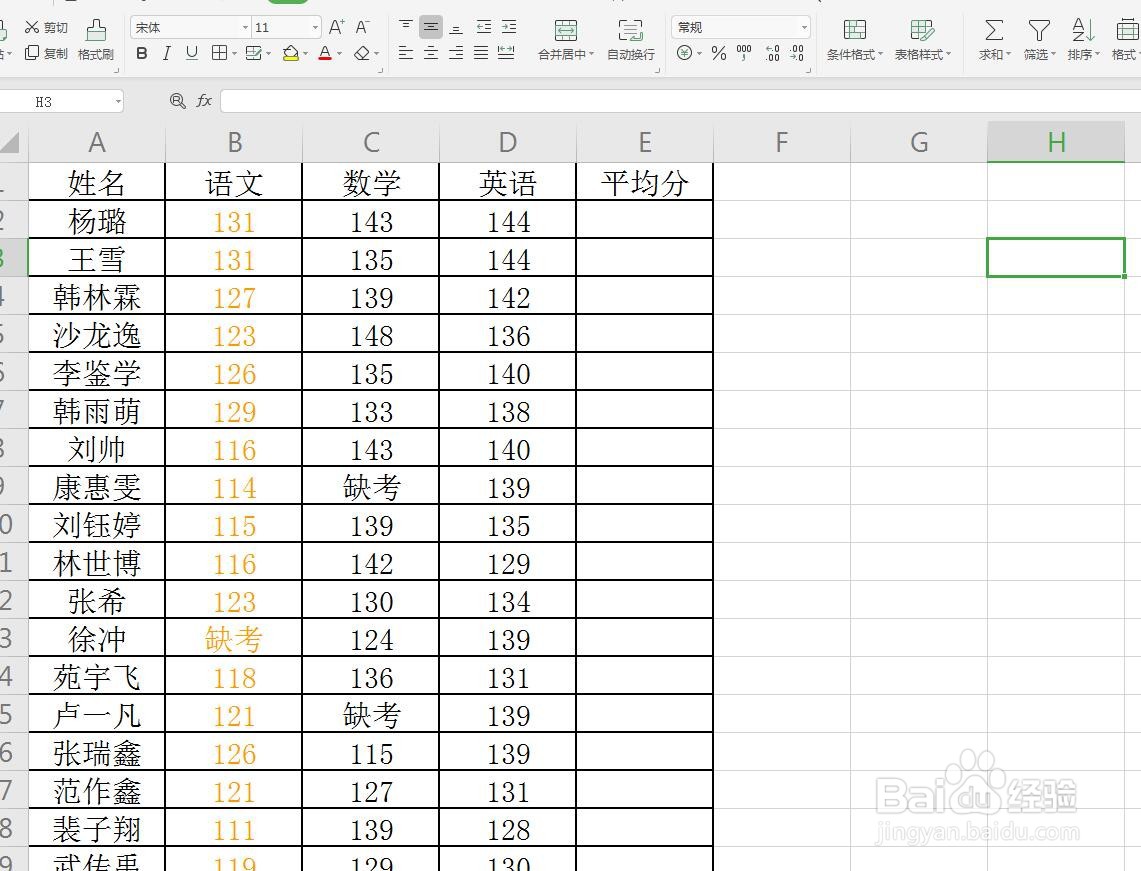Screen dimensions: 1141x871
Task: Enable Wrap Text (自动换行)
Action: coord(629,40)
